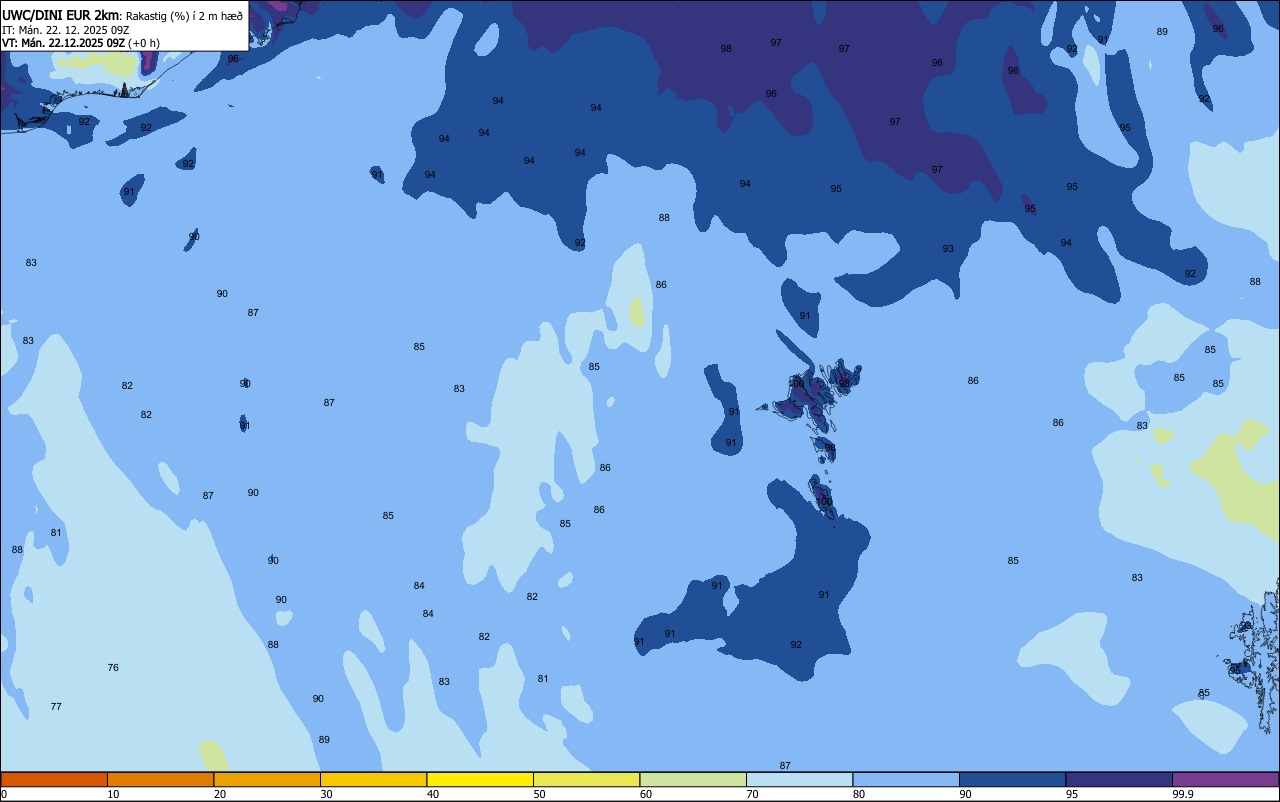
Task: Click the 'VT: Mán. 22.12.2025 09Z (+0 h)' line
Action: coord(81,43)
